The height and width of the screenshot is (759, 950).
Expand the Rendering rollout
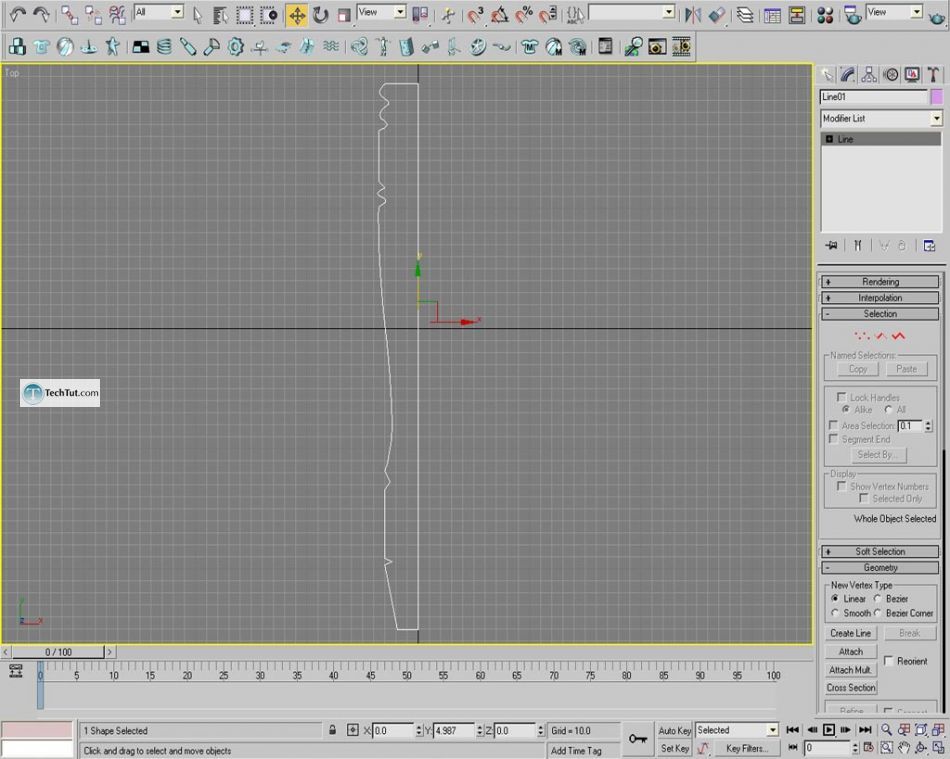(x=880, y=282)
